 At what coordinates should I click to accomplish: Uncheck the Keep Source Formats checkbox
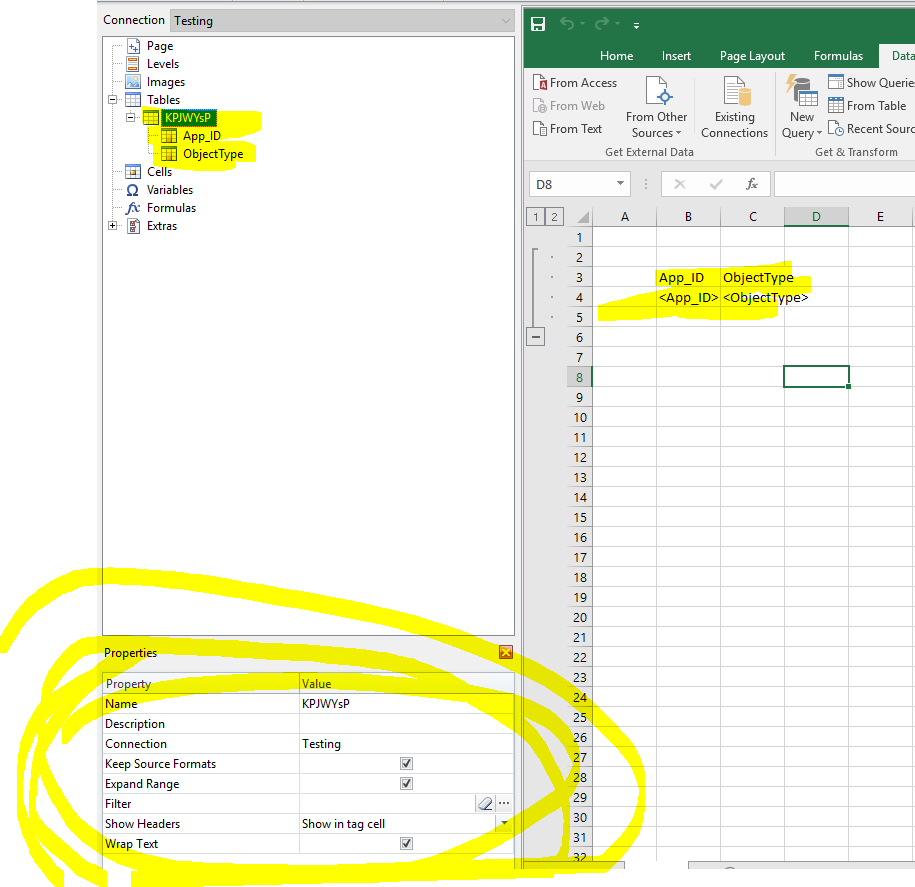click(x=406, y=764)
